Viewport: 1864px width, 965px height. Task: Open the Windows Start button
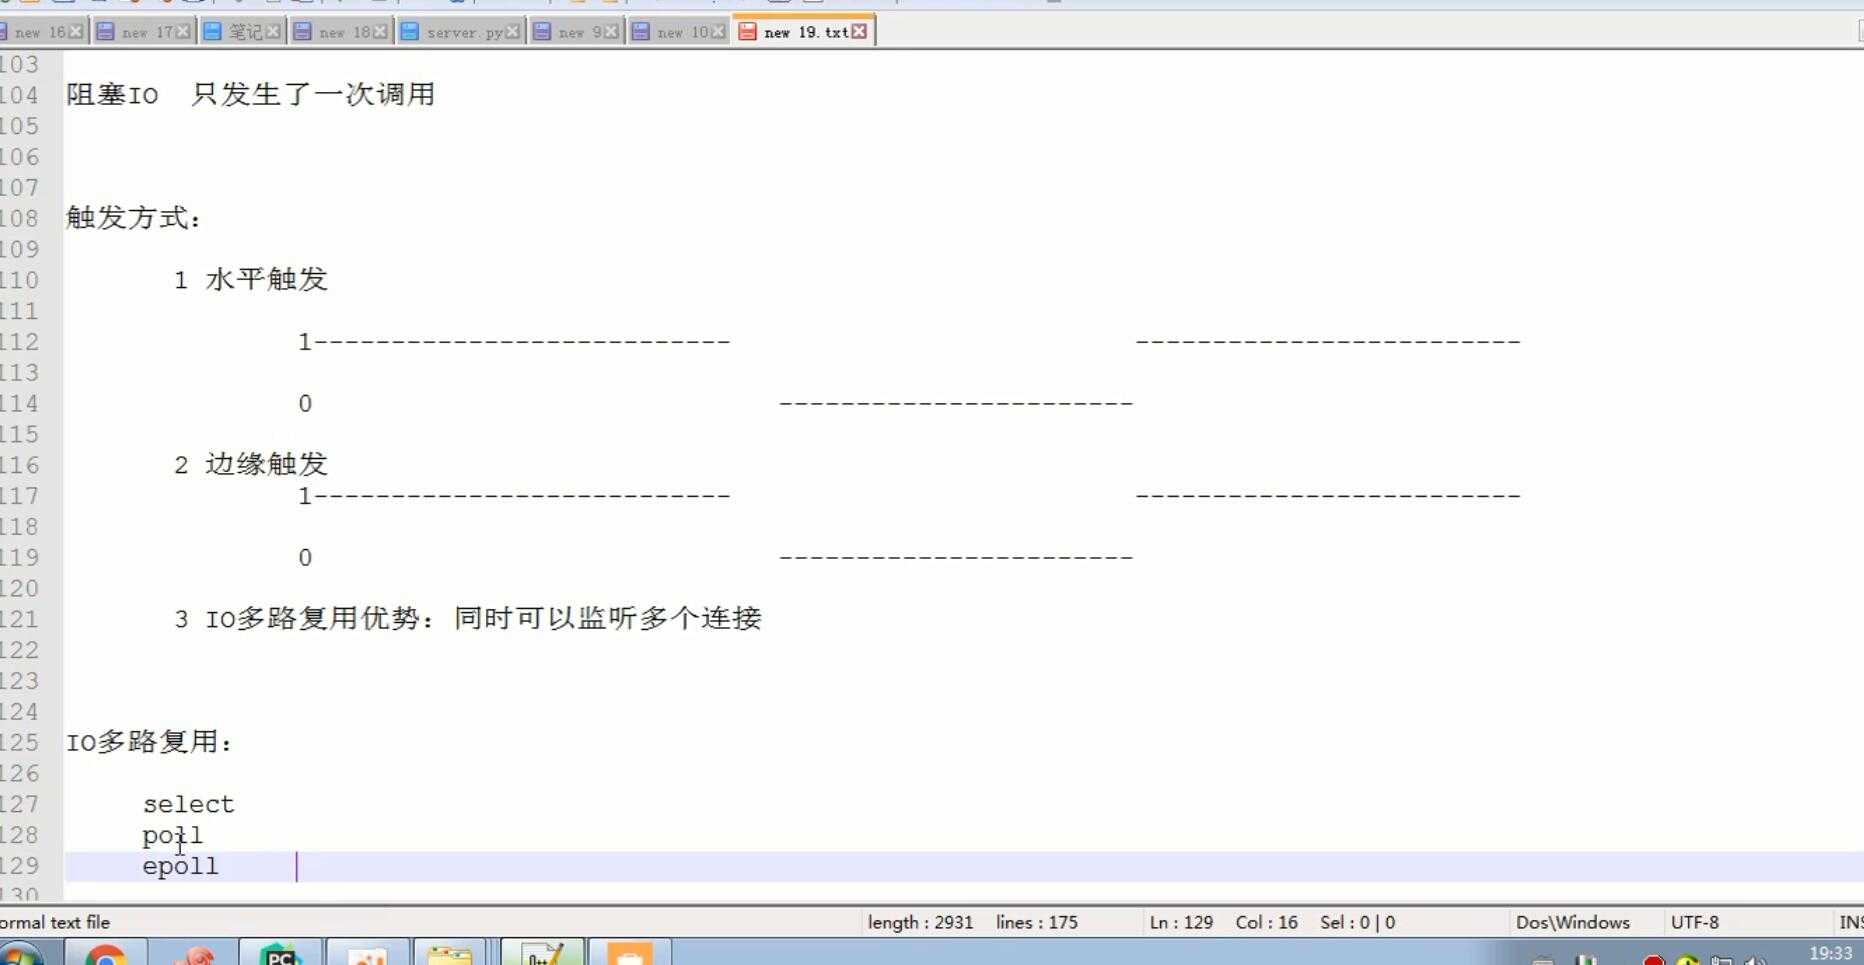(x=20, y=954)
